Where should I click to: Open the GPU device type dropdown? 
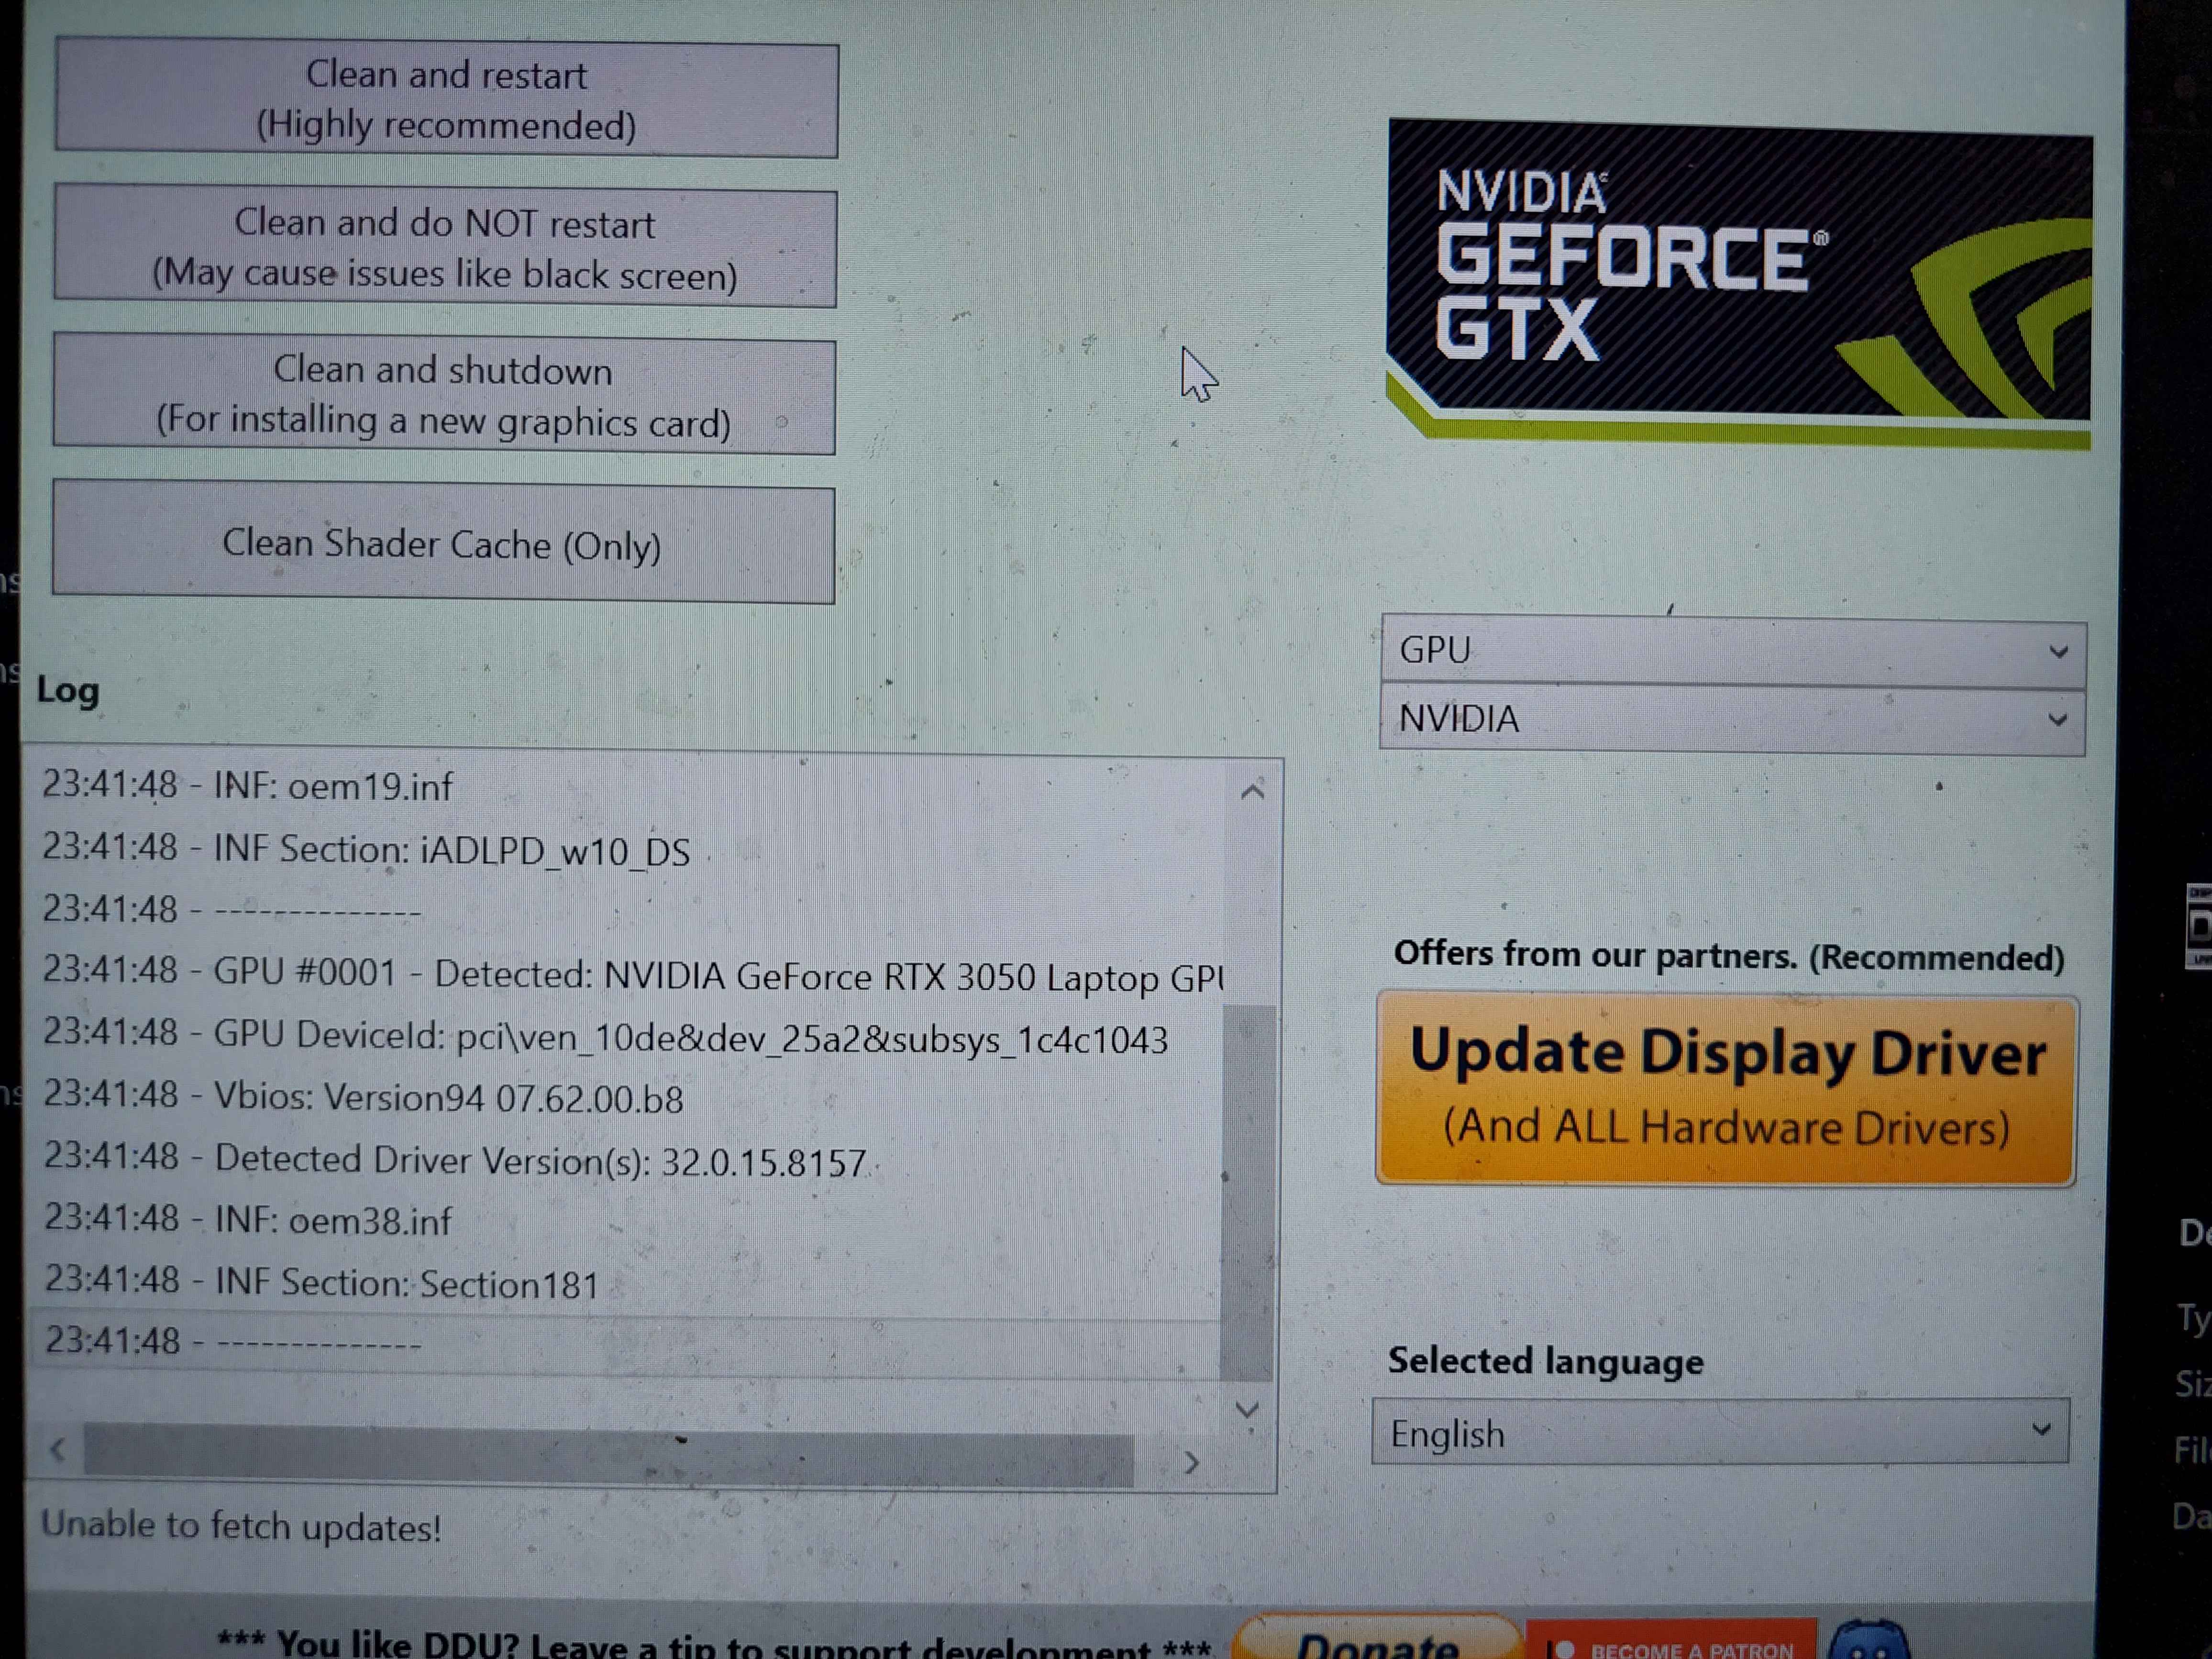click(x=1732, y=651)
